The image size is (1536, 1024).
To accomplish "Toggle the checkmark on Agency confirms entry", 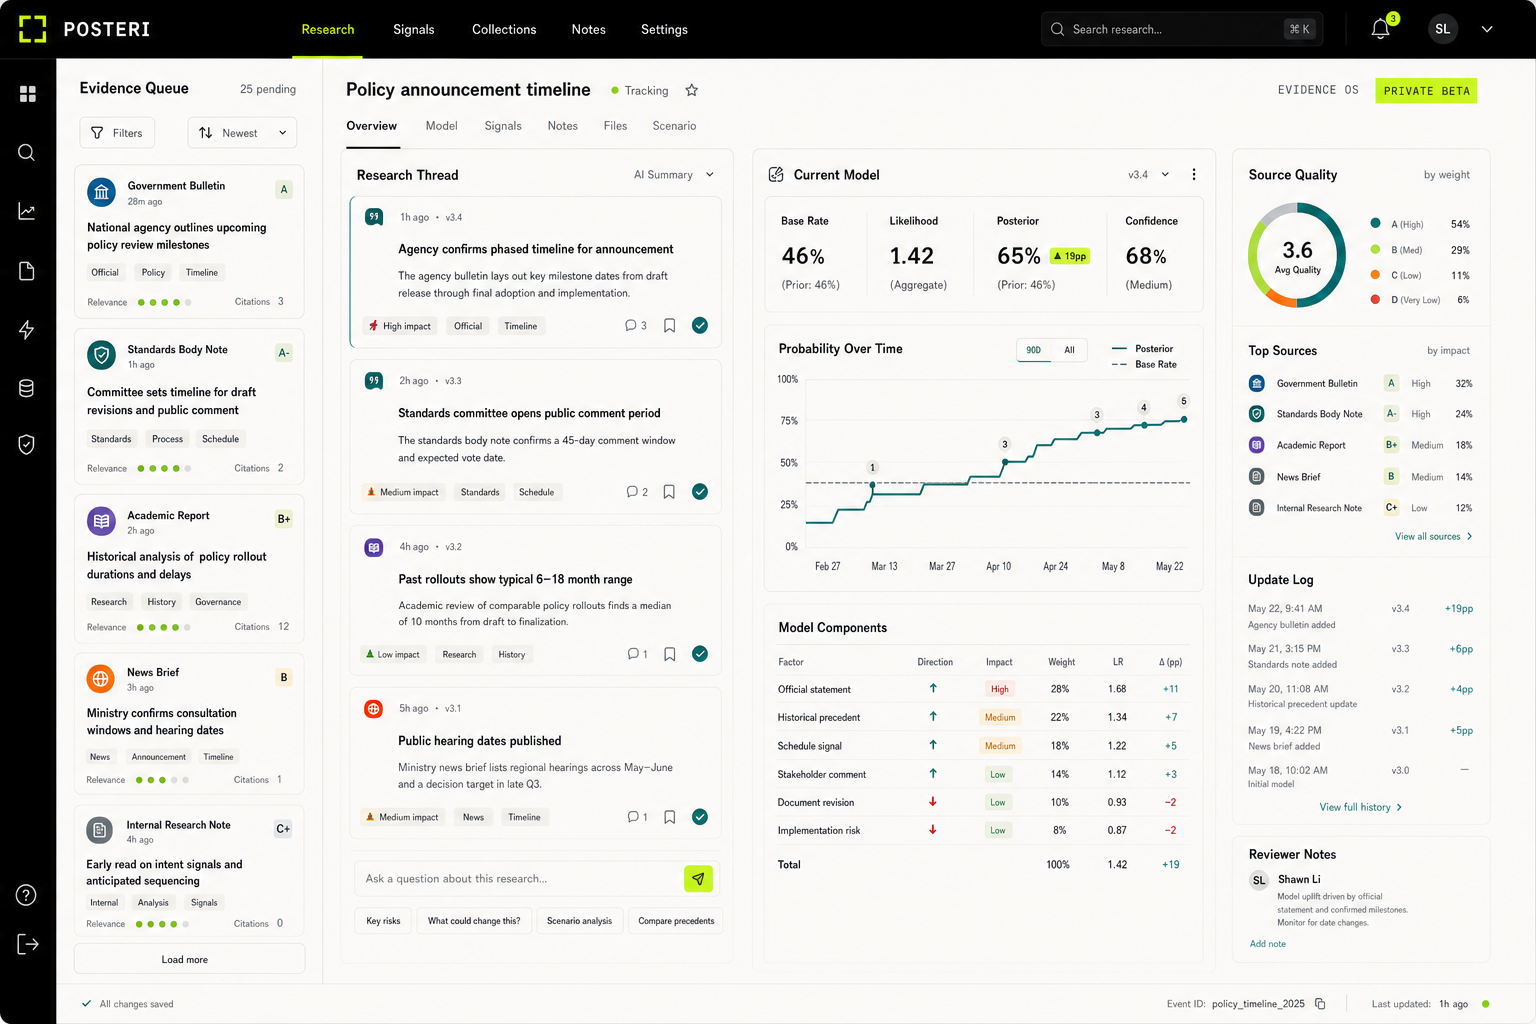I will coord(700,325).
